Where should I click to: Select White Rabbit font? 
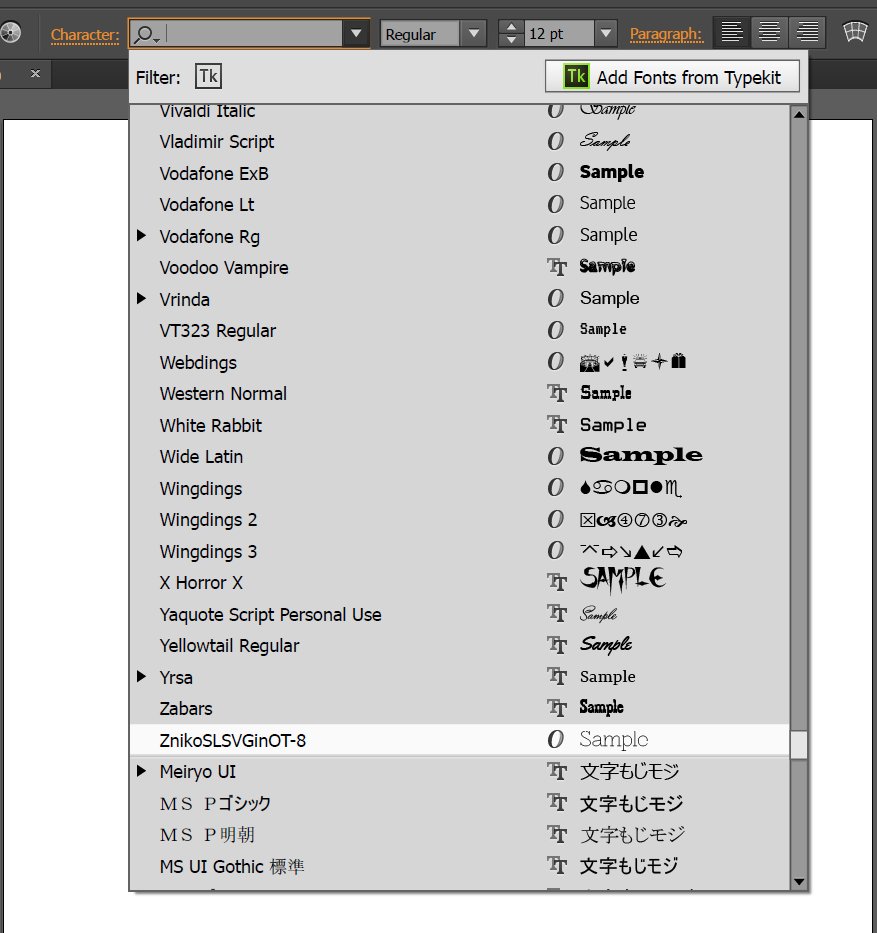tap(459, 425)
